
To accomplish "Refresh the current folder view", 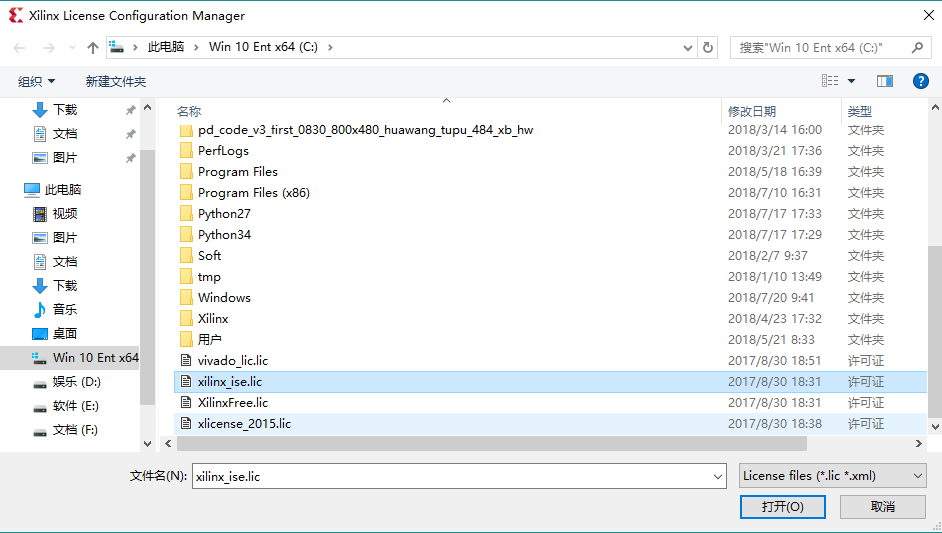I will pyautogui.click(x=708, y=47).
